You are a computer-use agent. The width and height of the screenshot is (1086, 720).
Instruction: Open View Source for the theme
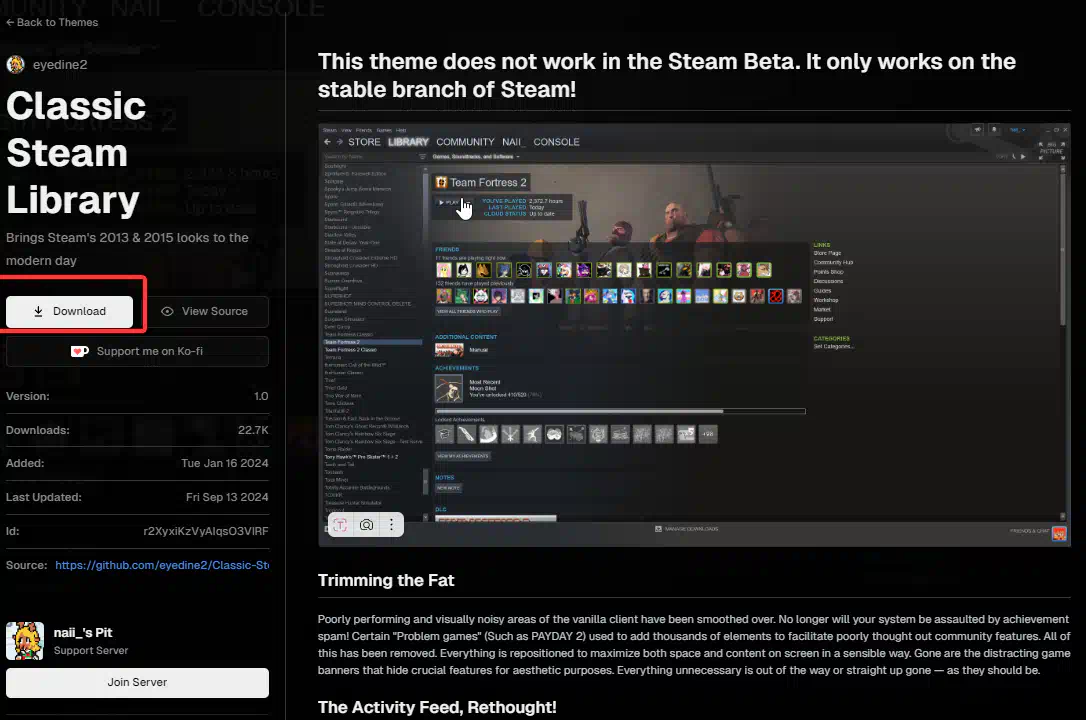[x=205, y=312]
